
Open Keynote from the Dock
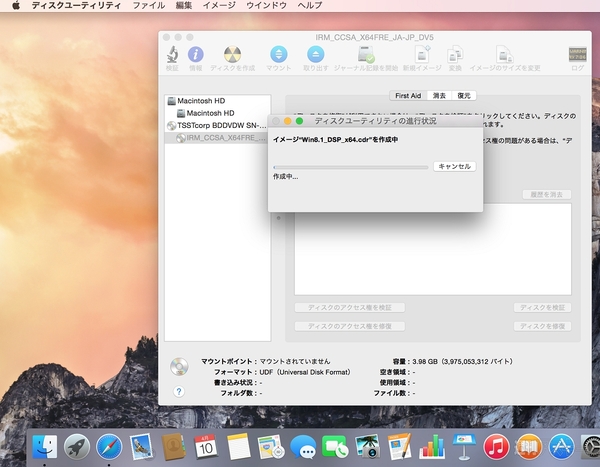pyautogui.click(x=464, y=446)
